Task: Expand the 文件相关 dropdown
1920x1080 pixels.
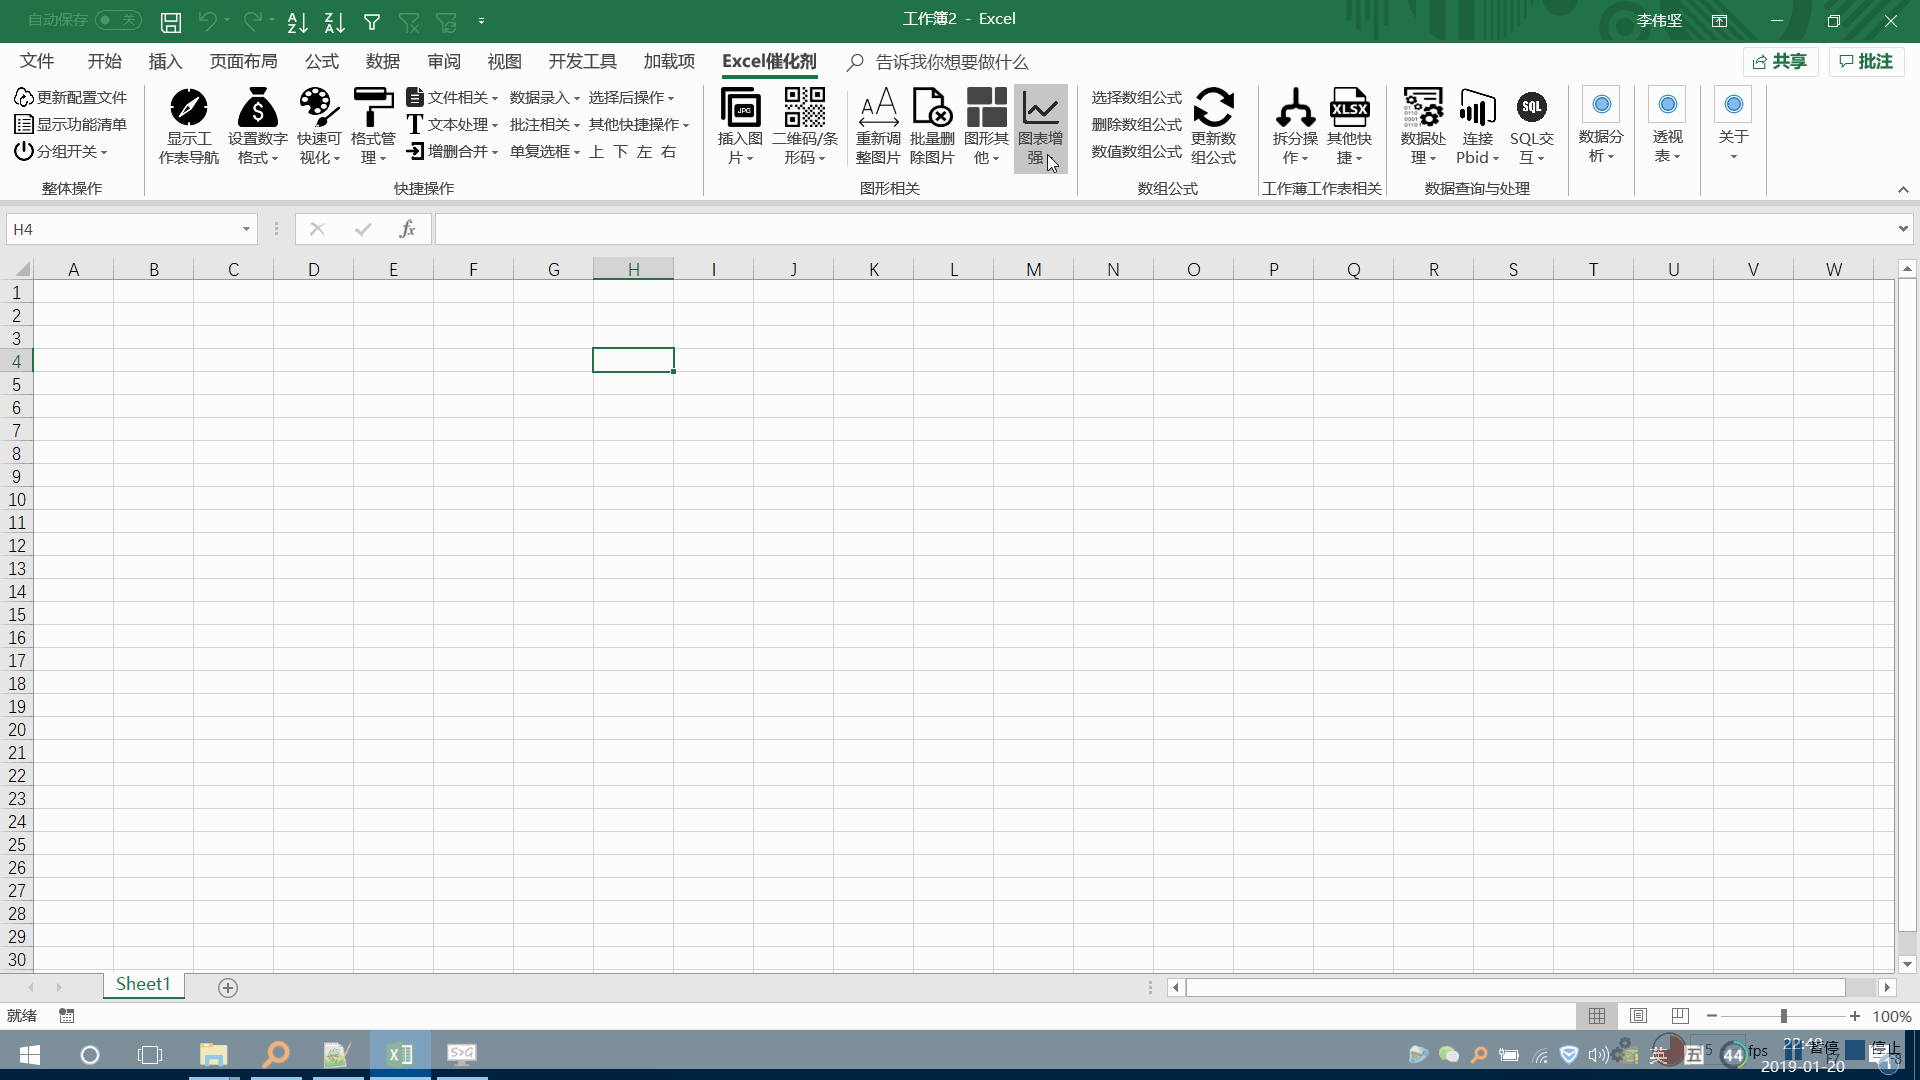Action: click(x=452, y=97)
